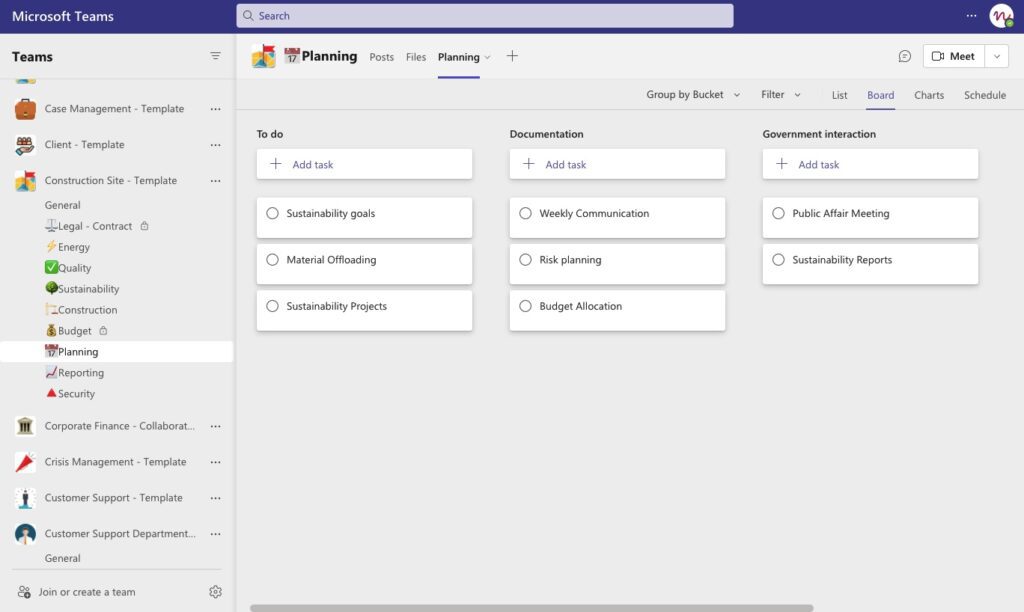Switch to Charts view
Screen dimensions: 1024x612
tap(929, 95)
